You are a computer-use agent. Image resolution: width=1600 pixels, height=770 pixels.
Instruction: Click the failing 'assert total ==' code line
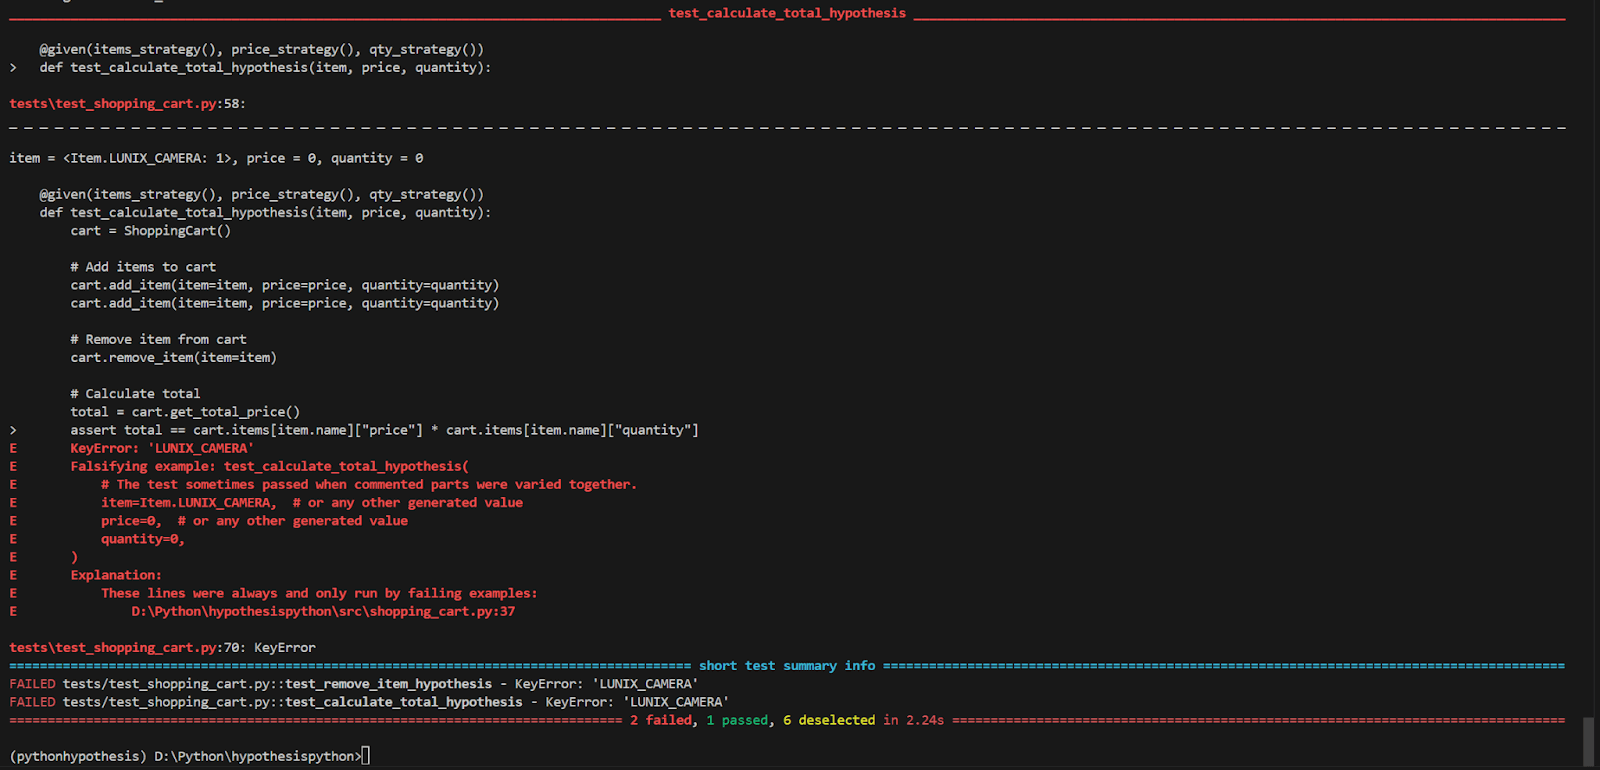tap(384, 431)
